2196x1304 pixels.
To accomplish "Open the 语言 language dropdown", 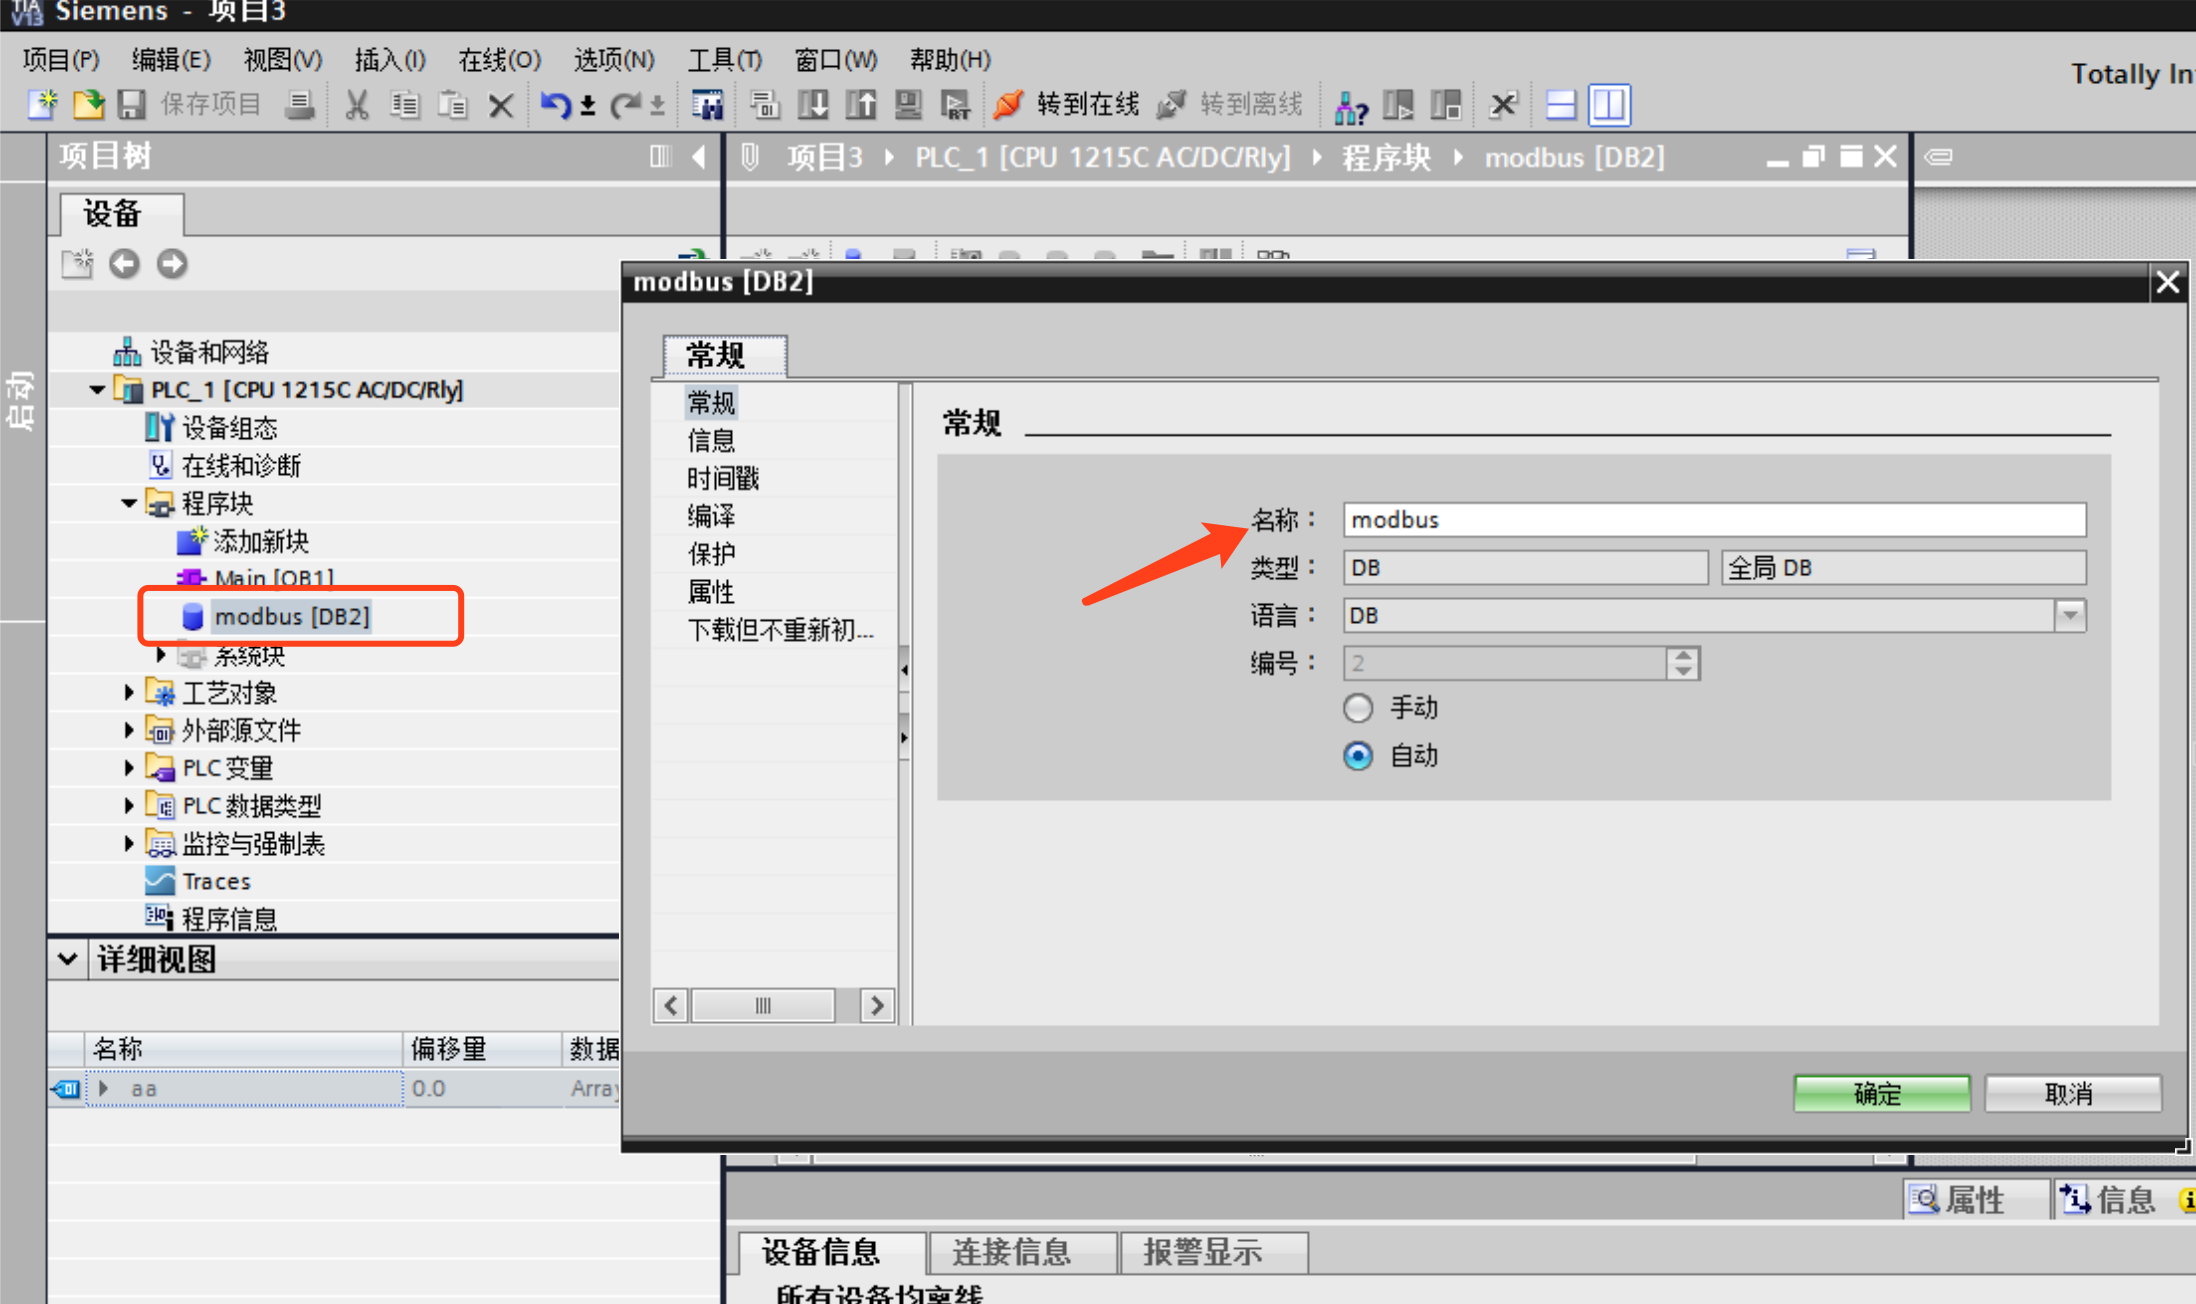I will (x=2070, y=615).
